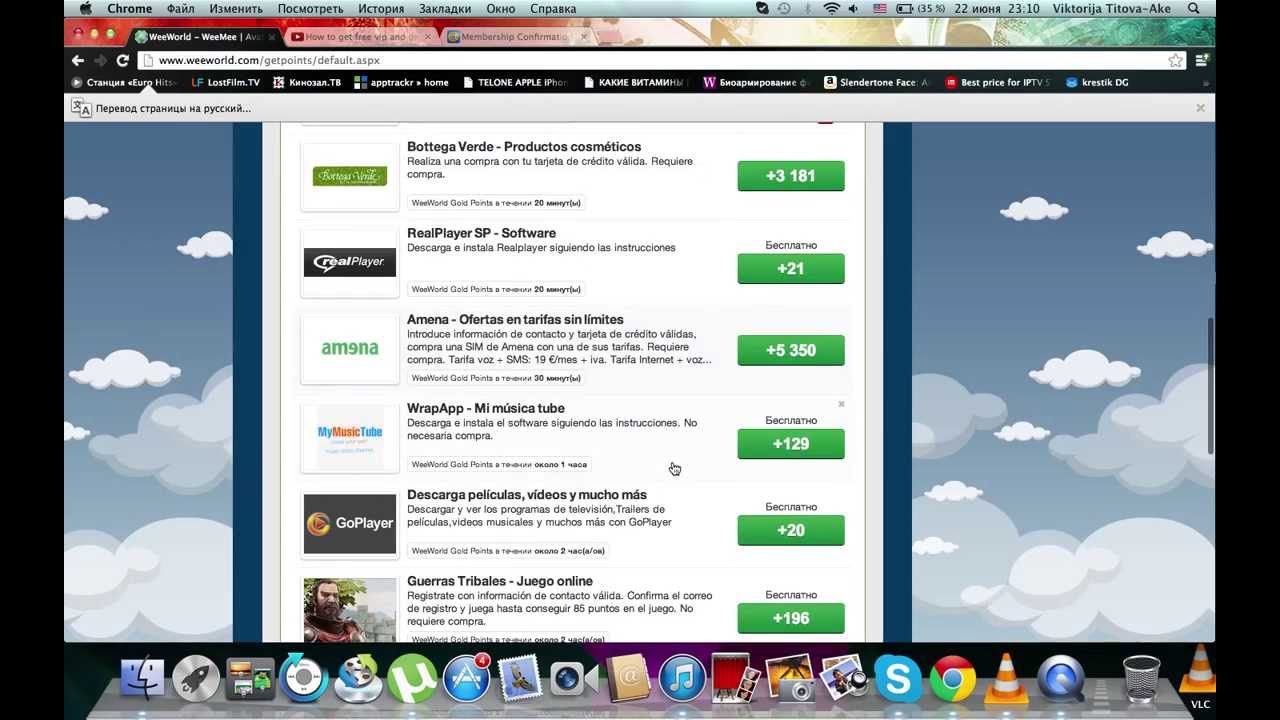Open the Справка menu
Viewport: 1280px width, 720px height.
553,9
